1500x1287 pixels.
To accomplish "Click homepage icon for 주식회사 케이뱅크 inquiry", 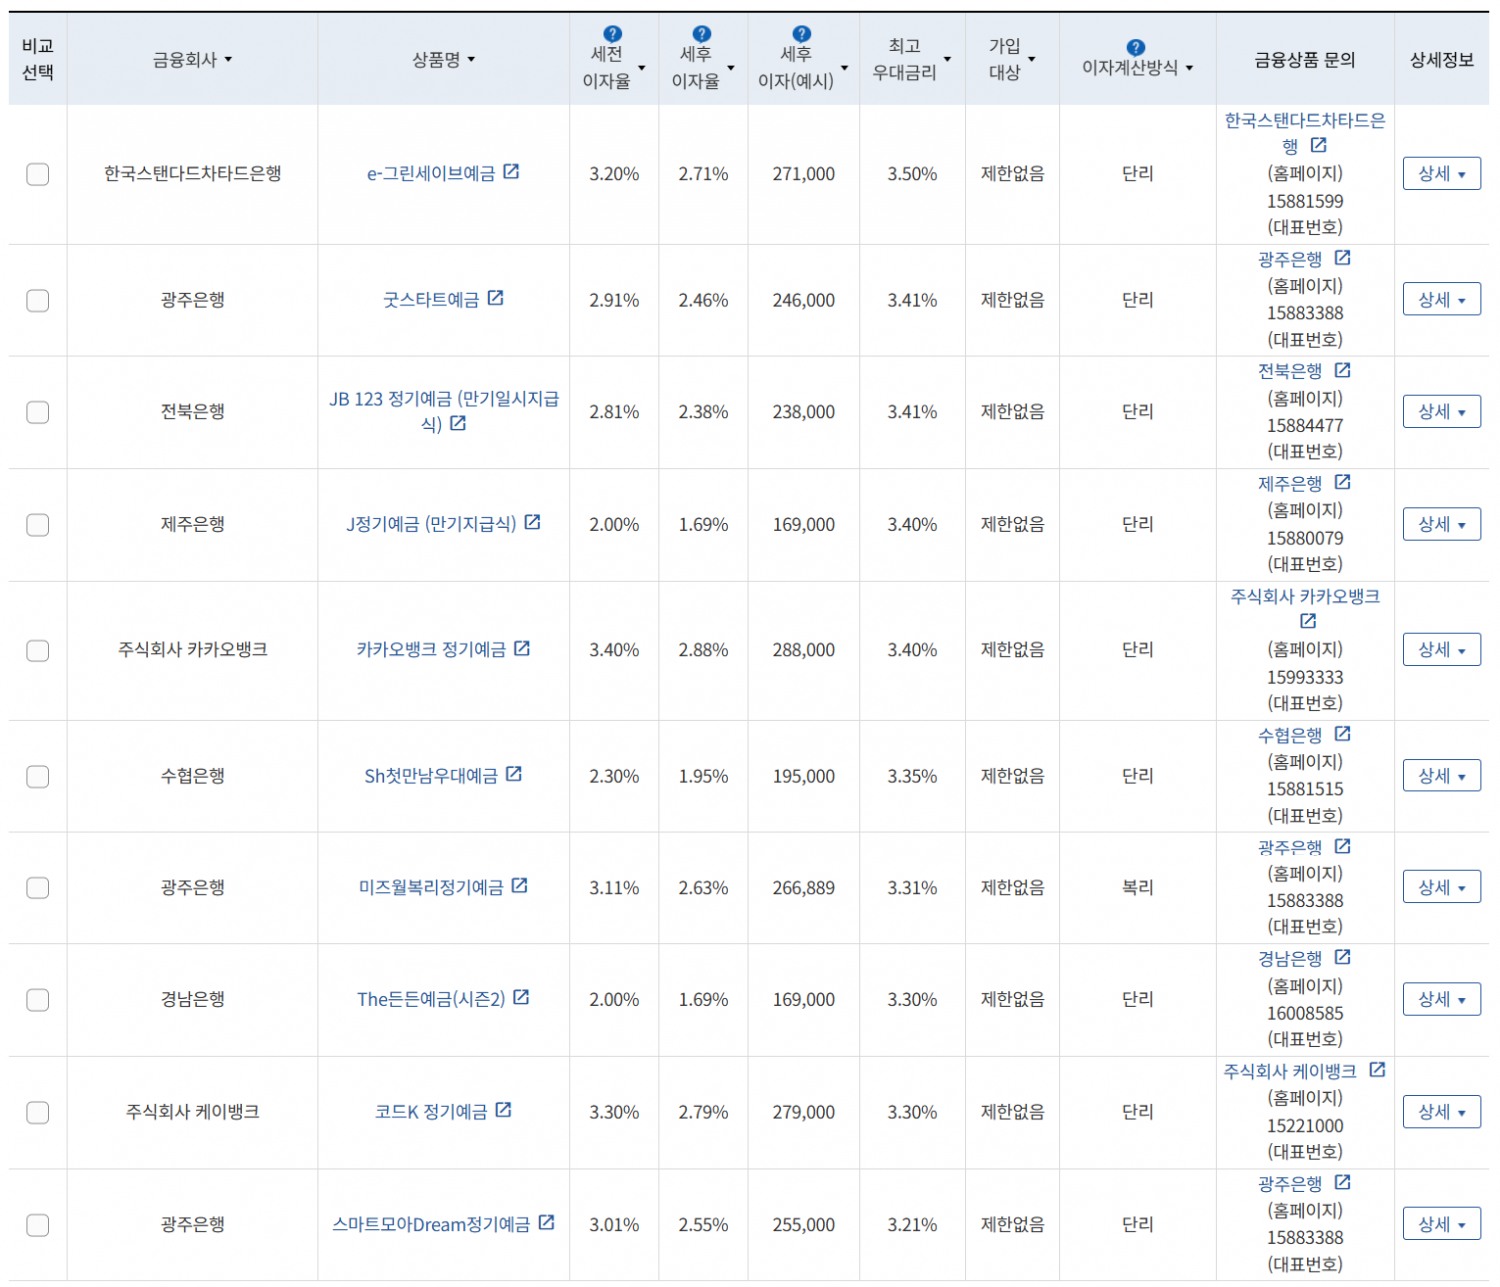I will [1377, 1070].
